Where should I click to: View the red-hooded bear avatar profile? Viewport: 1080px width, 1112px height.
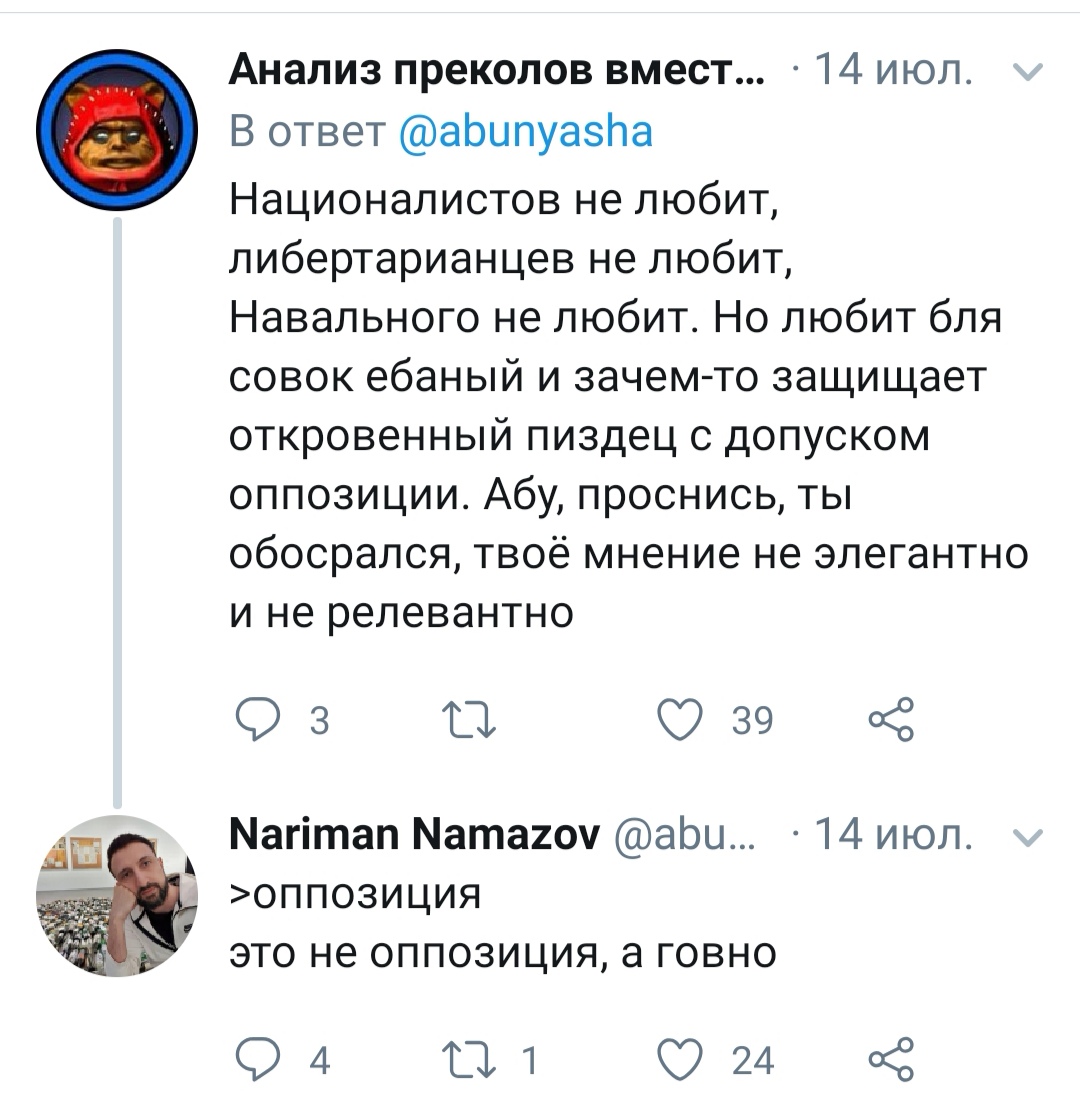pos(118,130)
